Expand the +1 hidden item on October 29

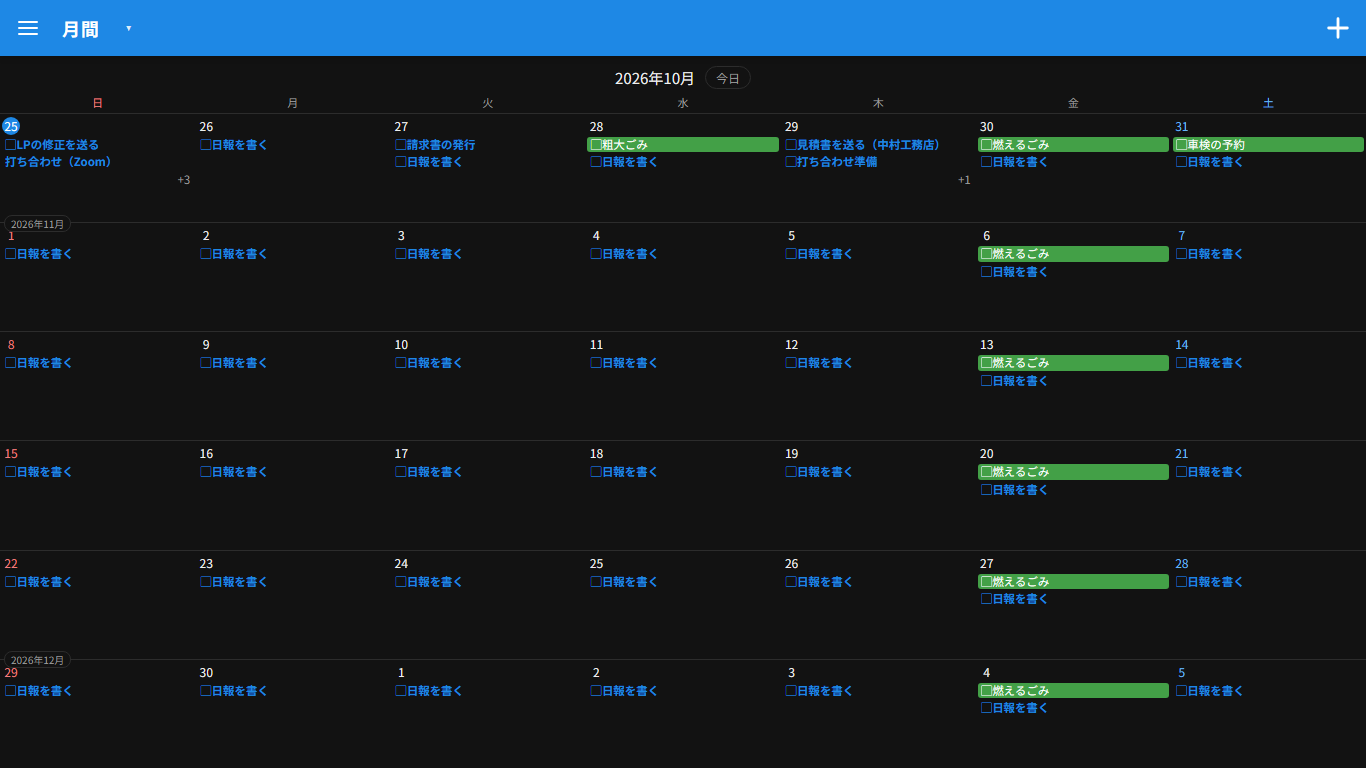[964, 180]
